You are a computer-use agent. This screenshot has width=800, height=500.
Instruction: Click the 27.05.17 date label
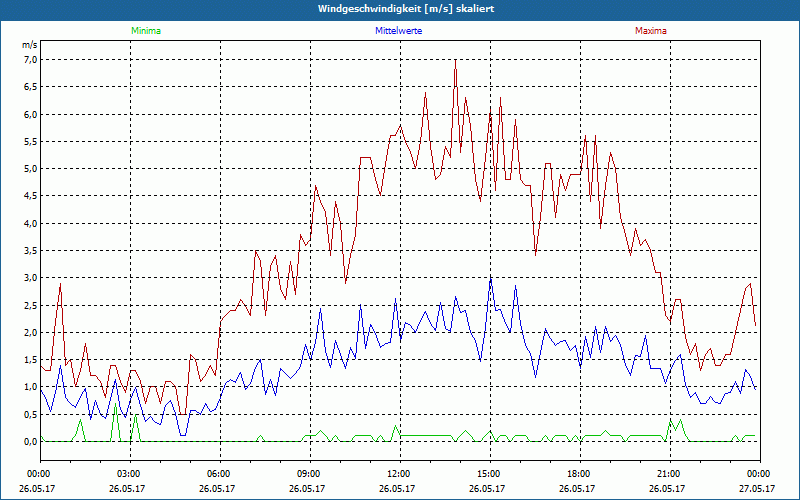coord(757,488)
